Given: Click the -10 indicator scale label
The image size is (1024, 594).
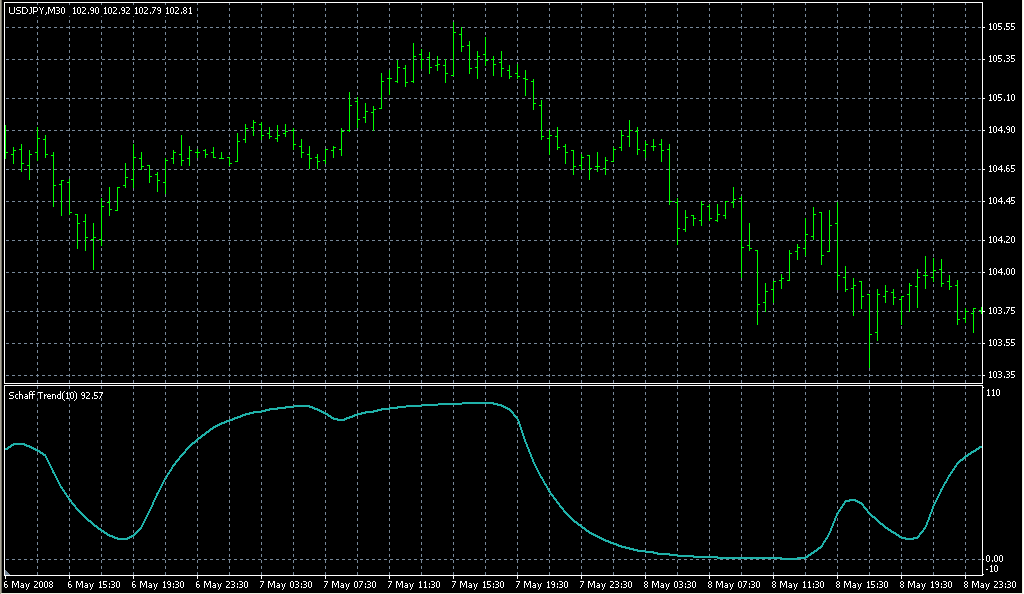Looking at the screenshot, I should (x=995, y=568).
